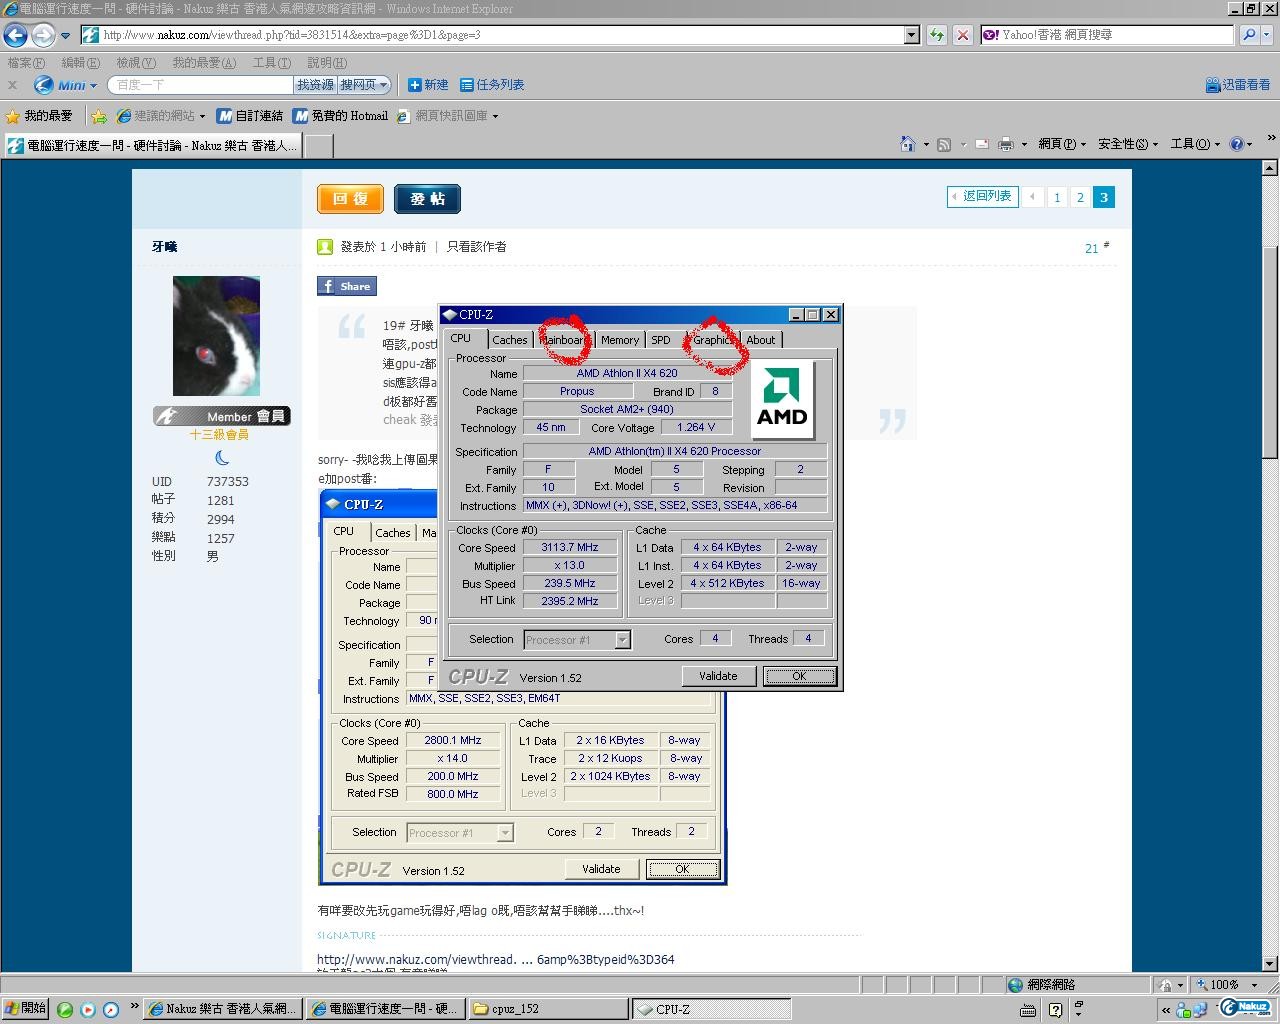This screenshot has width=1280, height=1024.
Task: Open 我的最愛 favorites star button
Action: [39, 116]
